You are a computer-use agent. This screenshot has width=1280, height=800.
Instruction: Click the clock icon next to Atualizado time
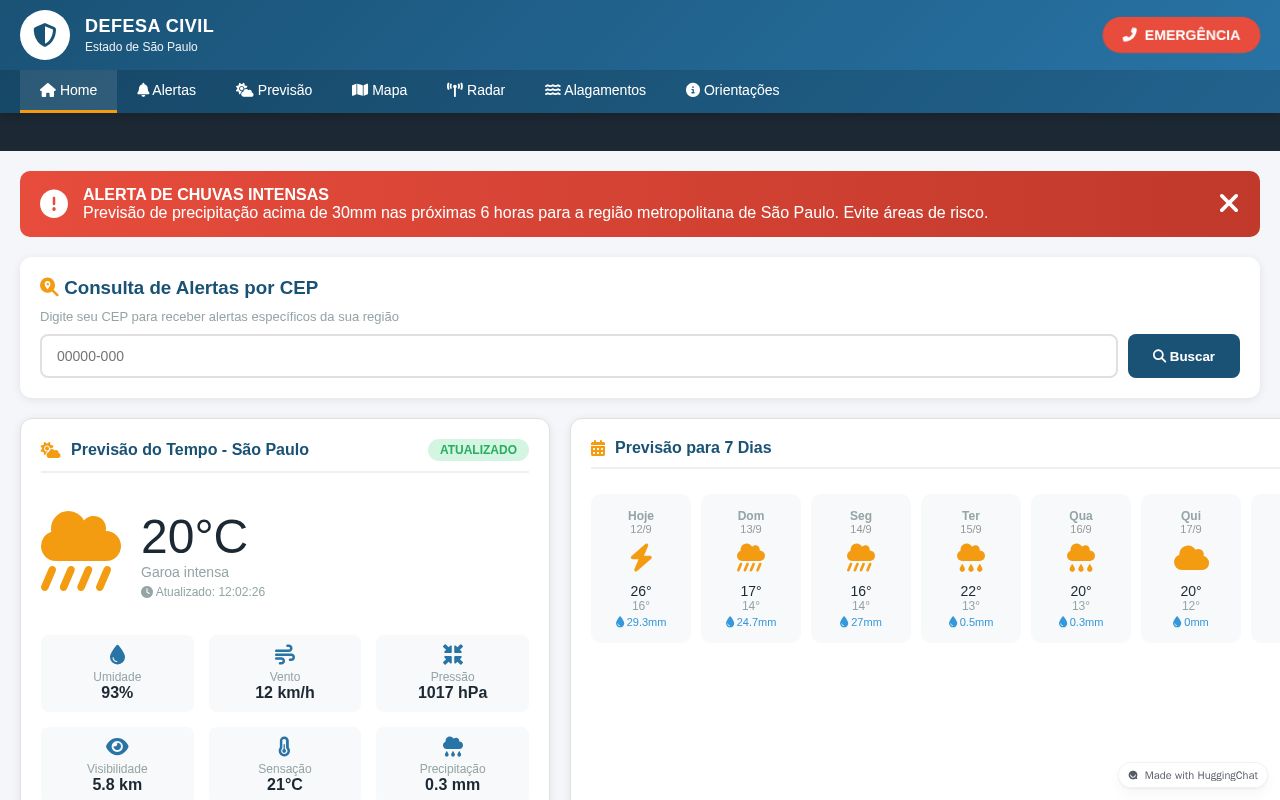coord(147,592)
